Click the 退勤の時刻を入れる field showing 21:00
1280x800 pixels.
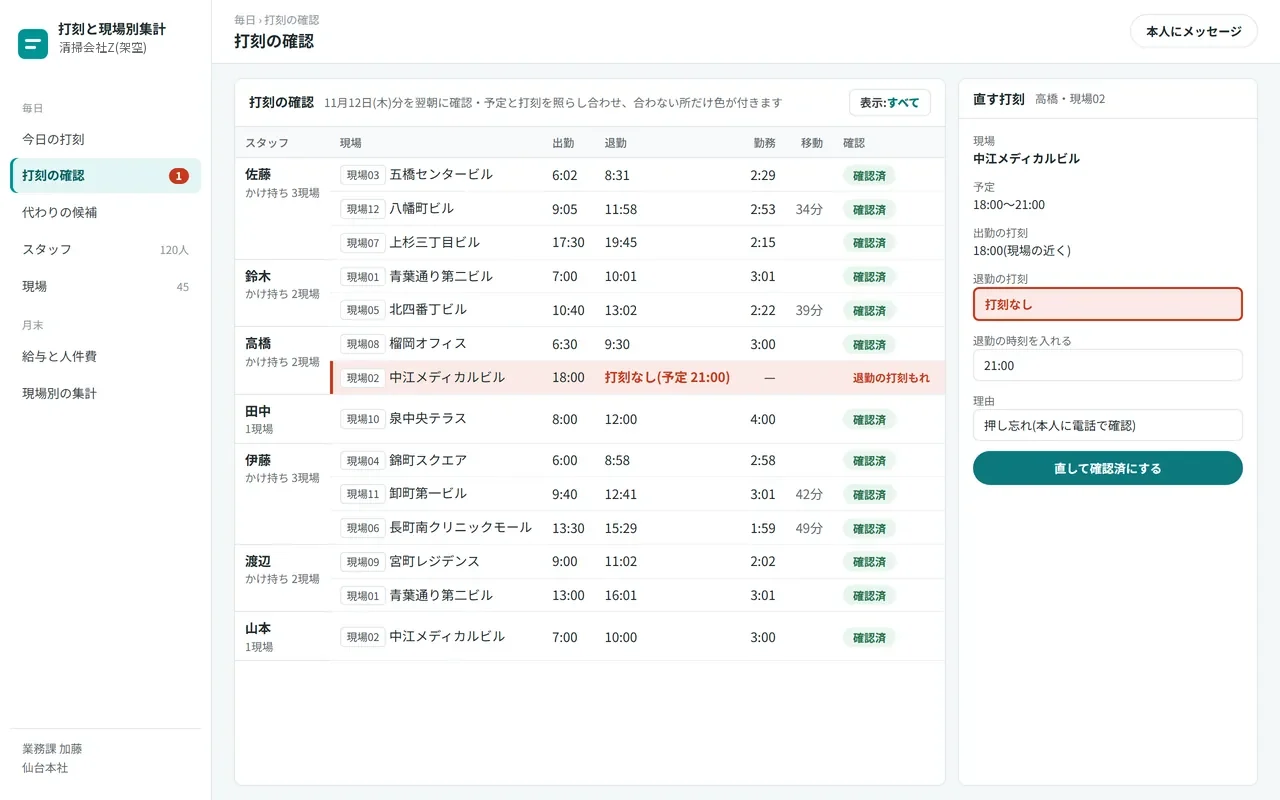(1108, 365)
